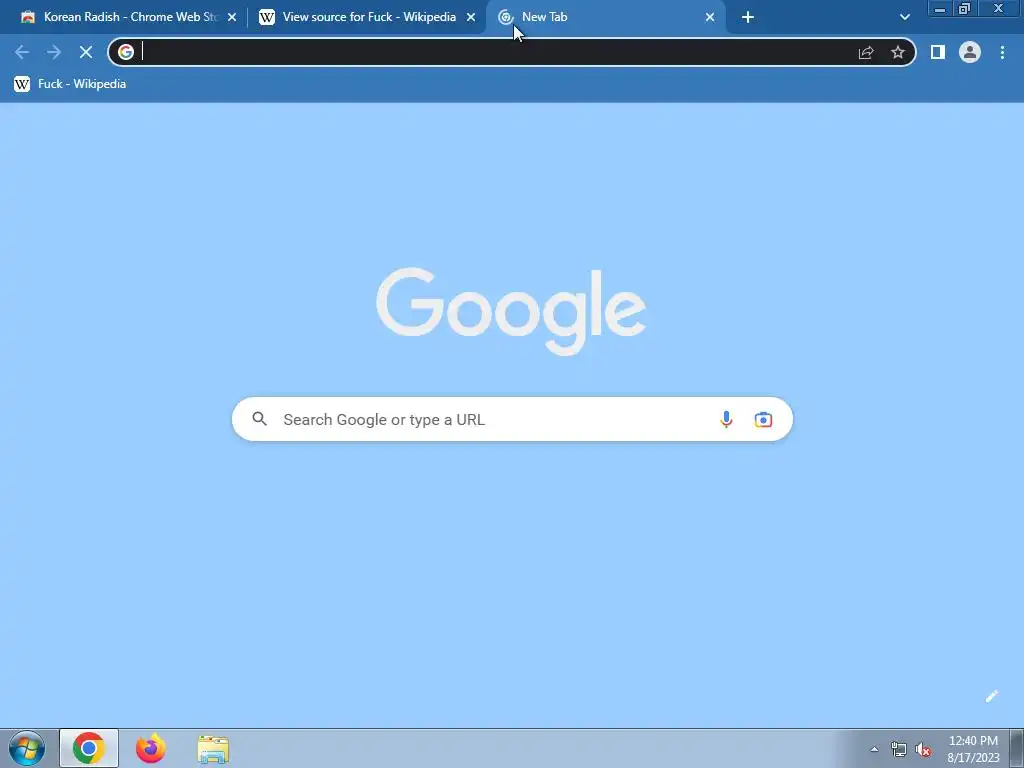Open the network tray icon
The width and height of the screenshot is (1024, 768).
pos(899,750)
